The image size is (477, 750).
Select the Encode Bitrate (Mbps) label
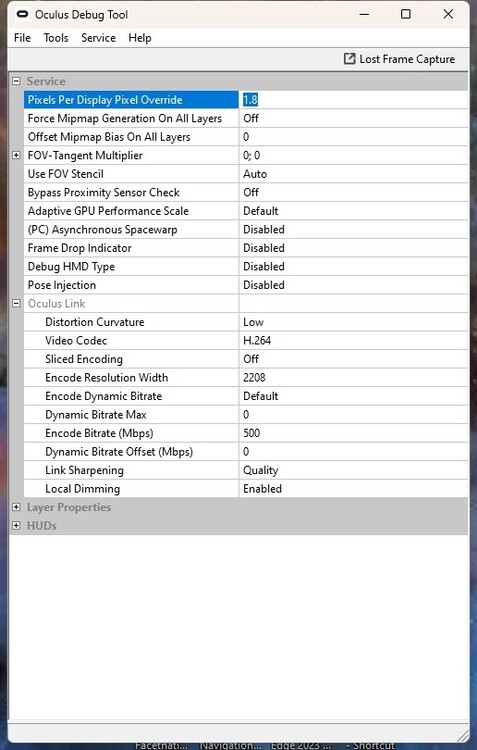point(99,434)
